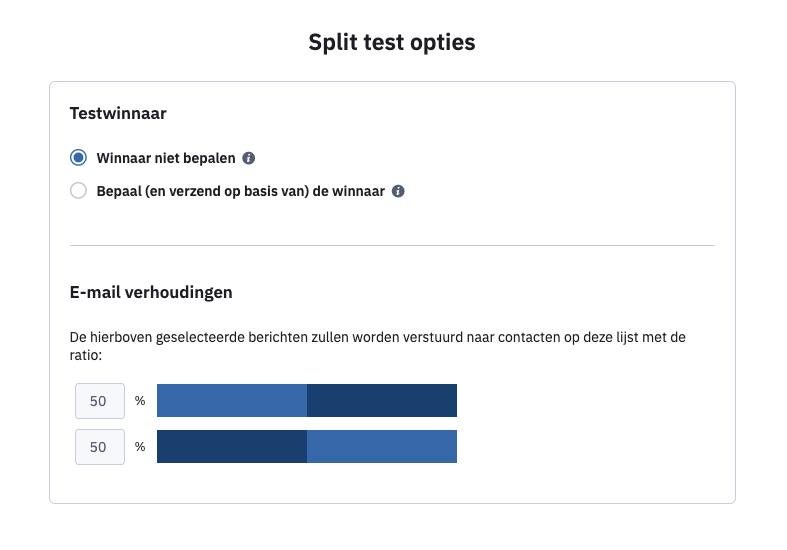Click the divider line below the Testwinnaar options

coord(392,245)
